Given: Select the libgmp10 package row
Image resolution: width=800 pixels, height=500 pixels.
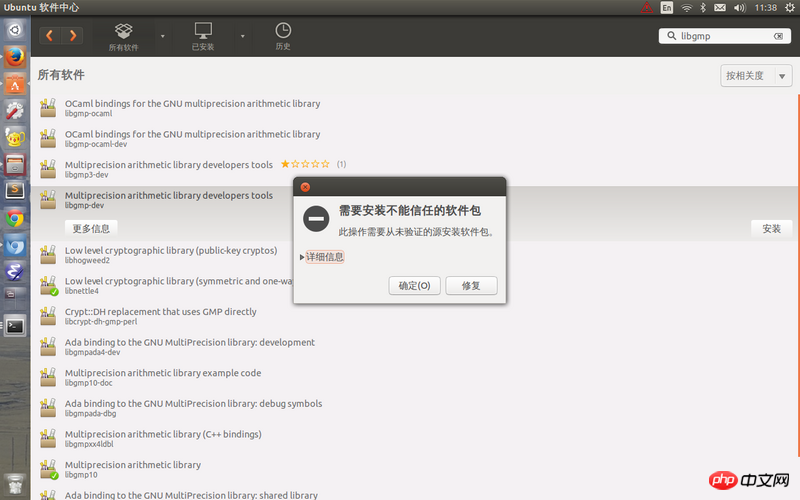Looking at the screenshot, I should point(414,469).
